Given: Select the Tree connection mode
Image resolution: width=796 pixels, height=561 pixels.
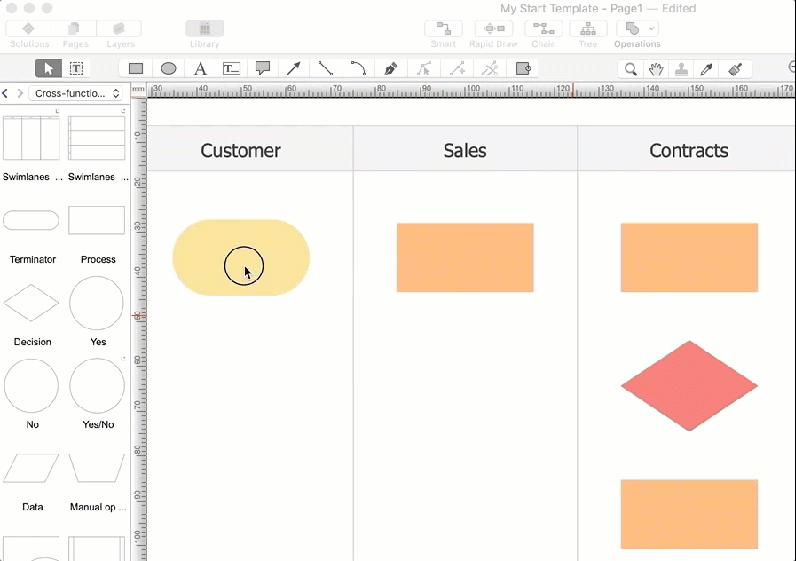Looking at the screenshot, I should [588, 29].
